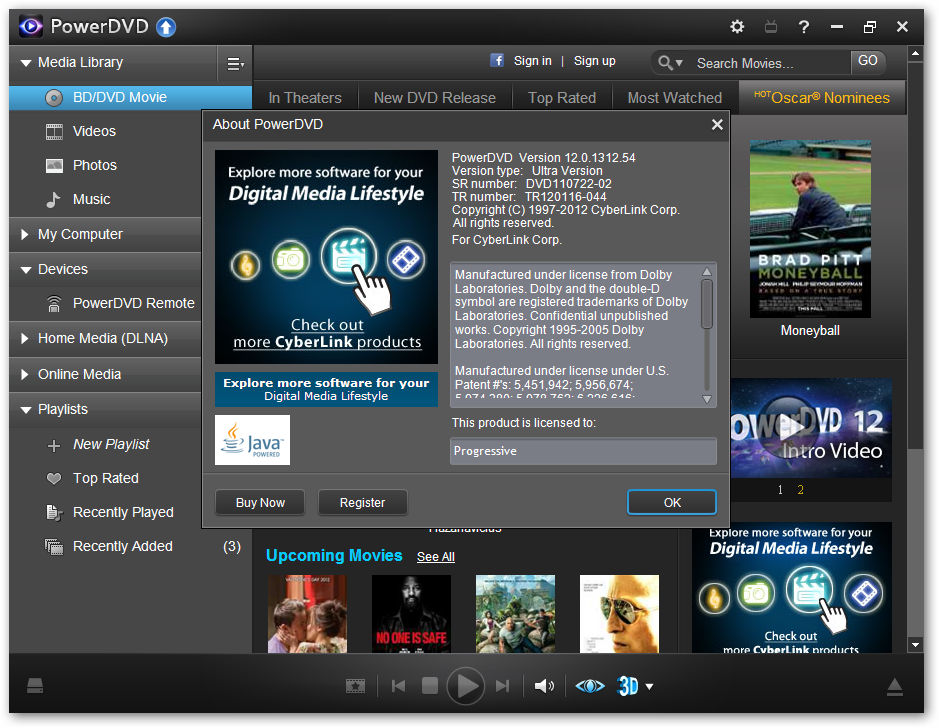Open the settings gear in title bar
939x728 pixels.
tap(737, 26)
